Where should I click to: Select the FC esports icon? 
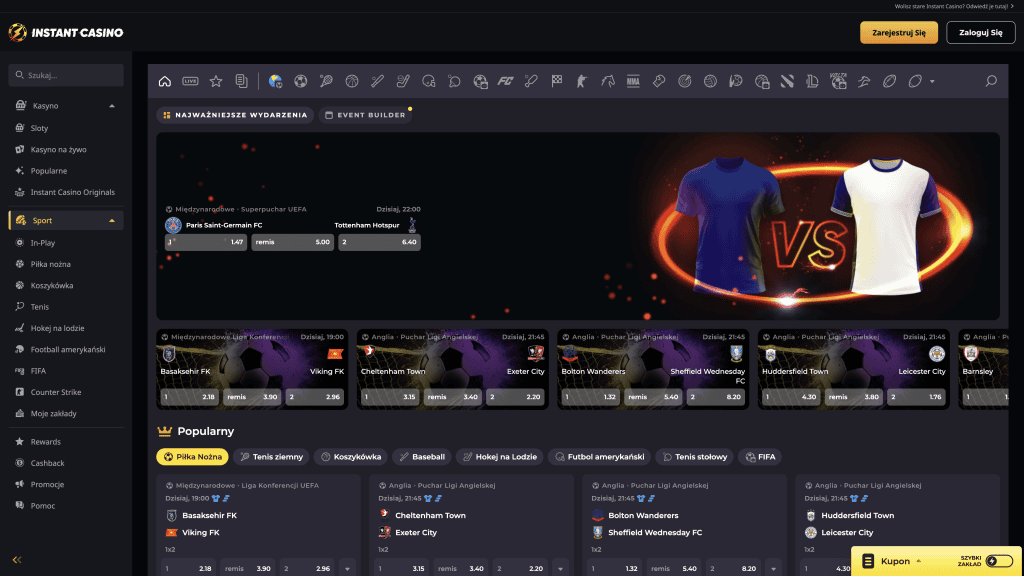click(505, 81)
